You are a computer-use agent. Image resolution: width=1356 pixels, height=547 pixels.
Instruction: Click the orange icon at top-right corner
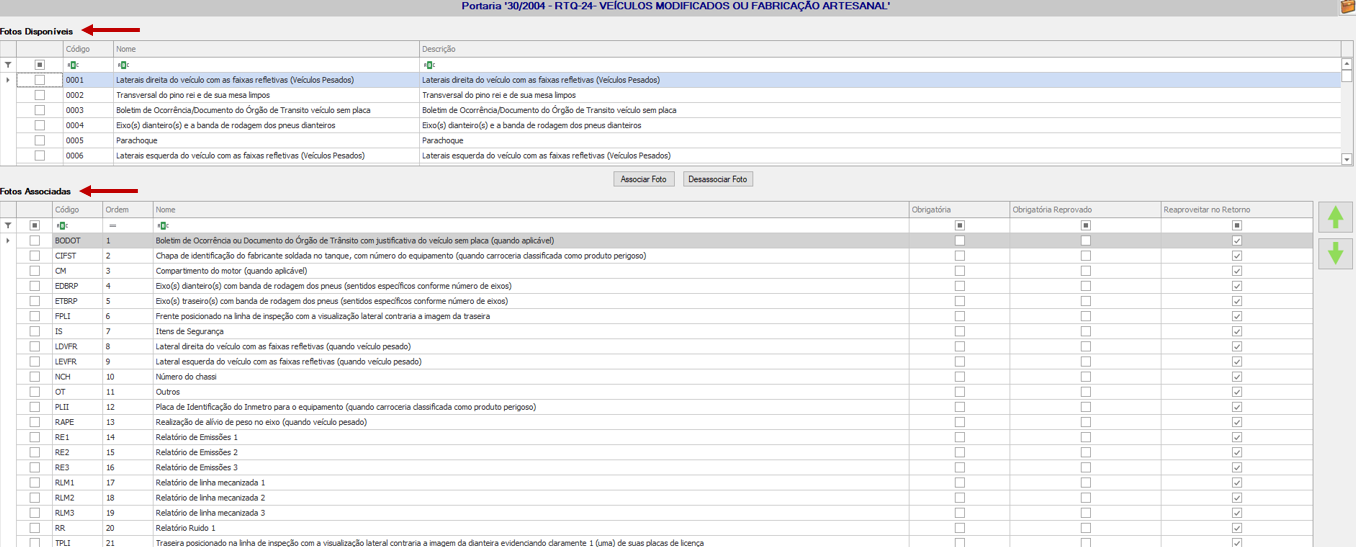1347,7
